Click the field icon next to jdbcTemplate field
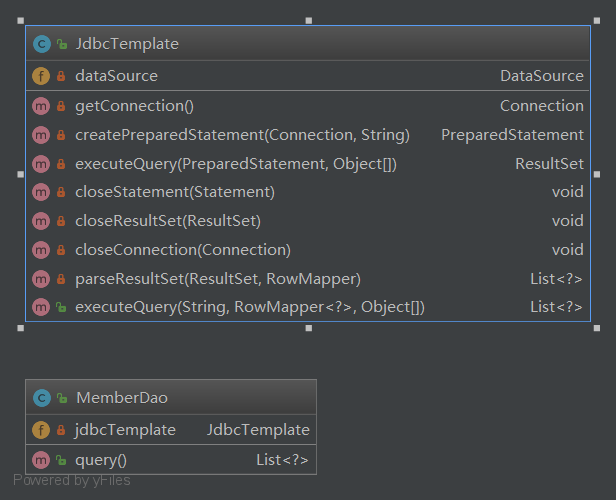The width and height of the screenshot is (616, 500). pos(41,430)
